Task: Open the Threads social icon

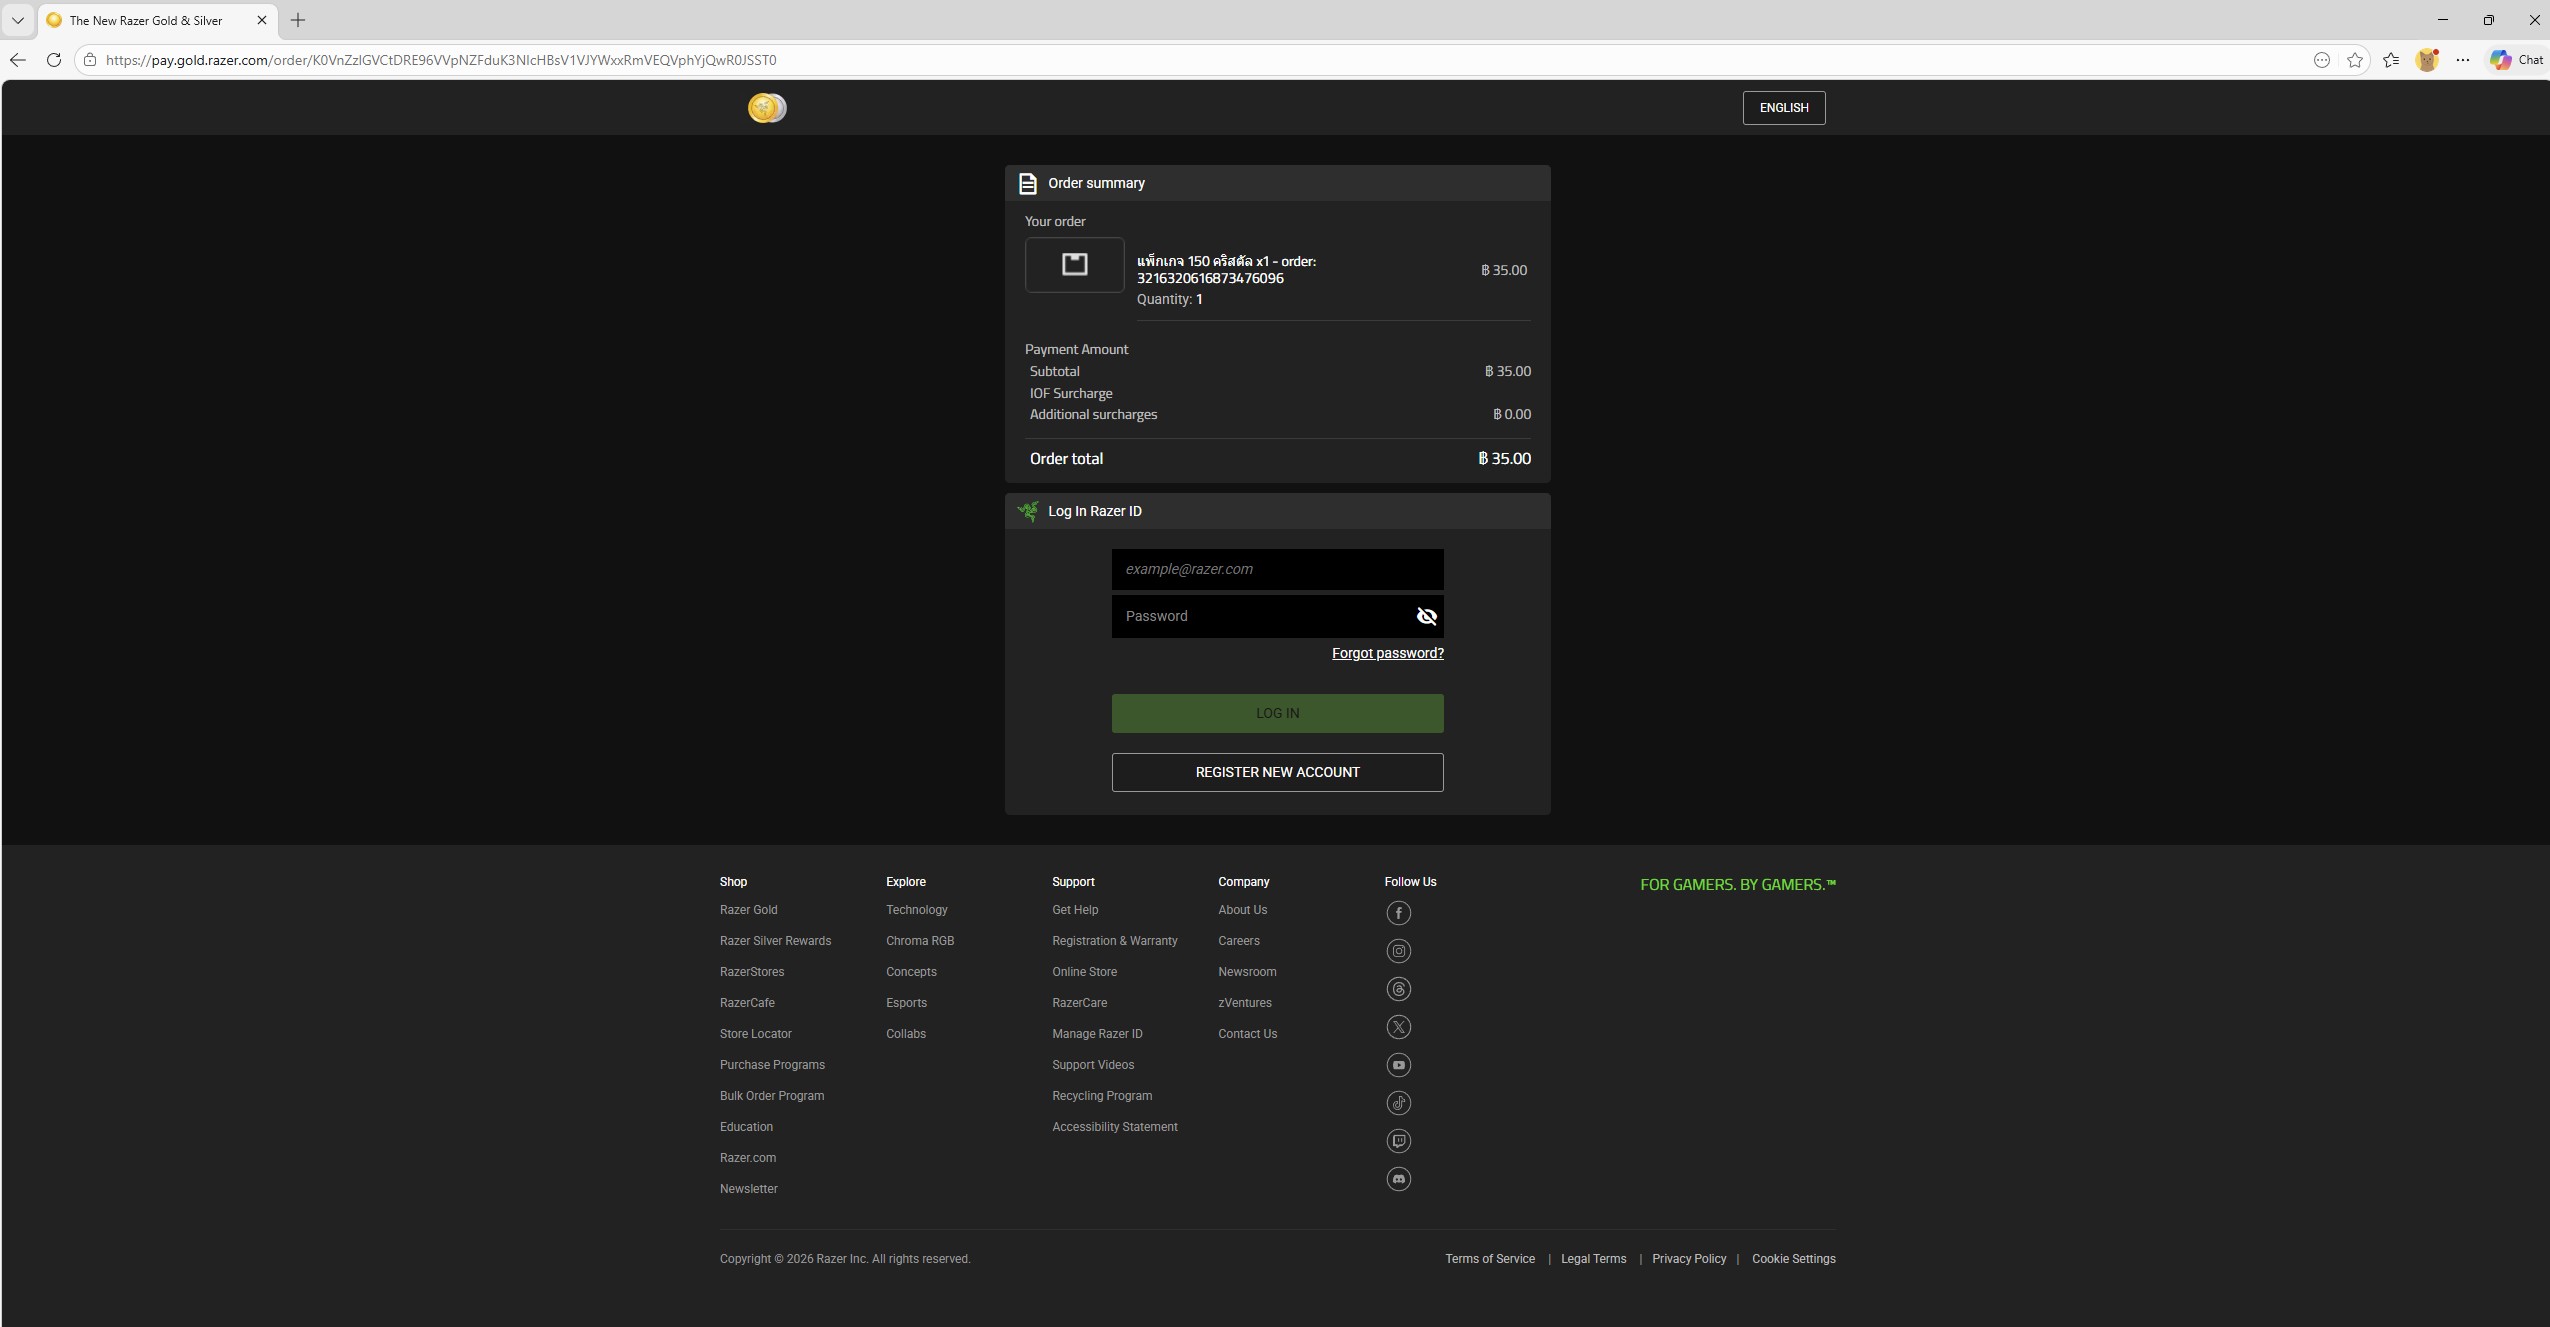Action: click(1398, 989)
